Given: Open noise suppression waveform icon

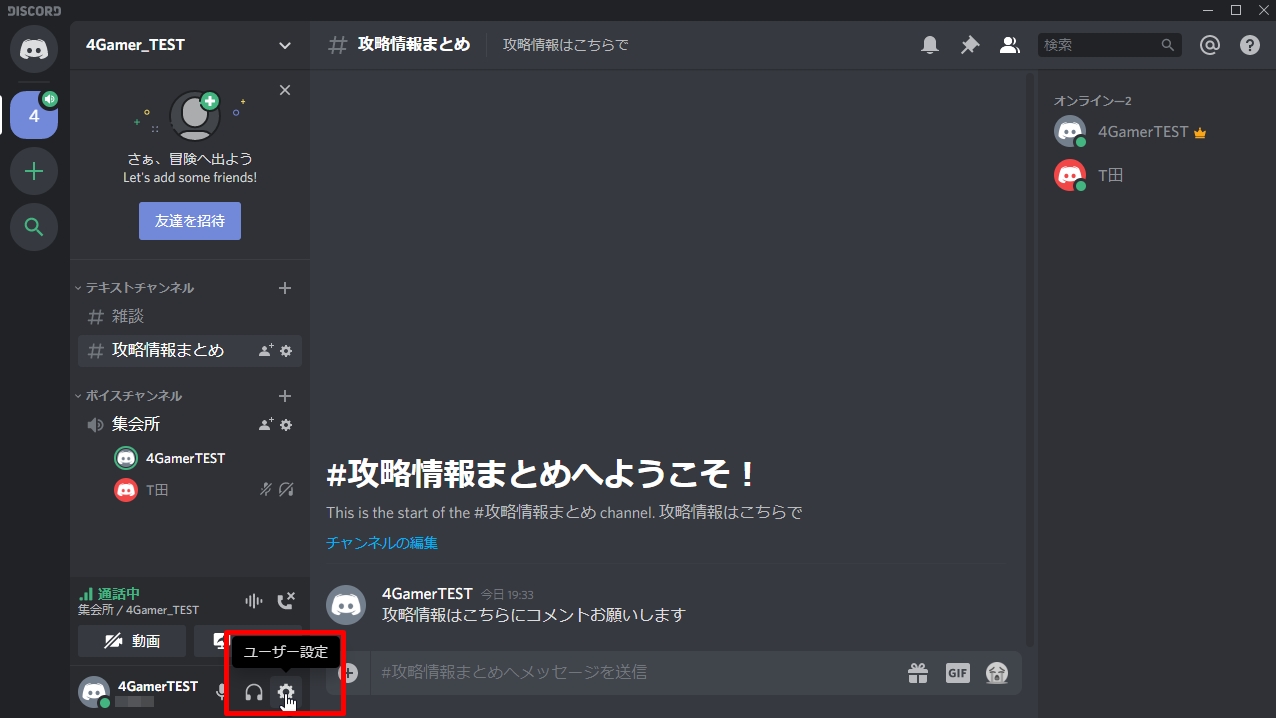Looking at the screenshot, I should (254, 601).
